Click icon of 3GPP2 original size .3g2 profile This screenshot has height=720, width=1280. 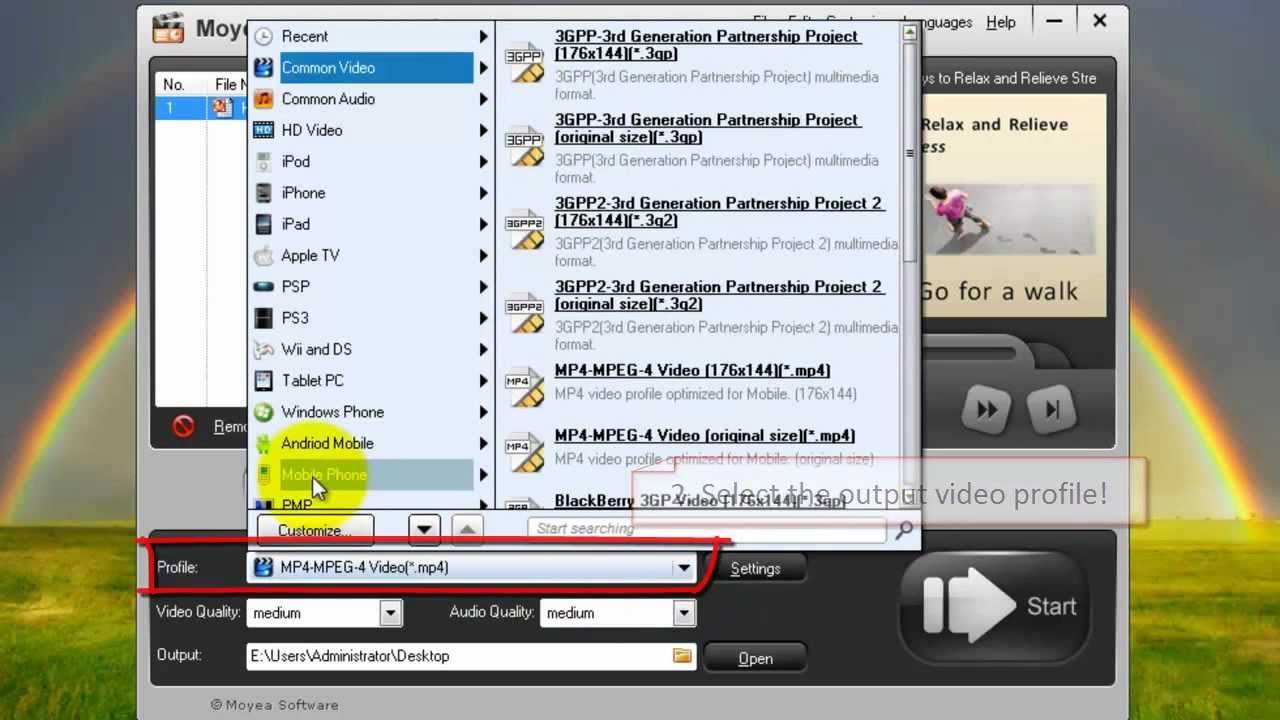click(524, 311)
